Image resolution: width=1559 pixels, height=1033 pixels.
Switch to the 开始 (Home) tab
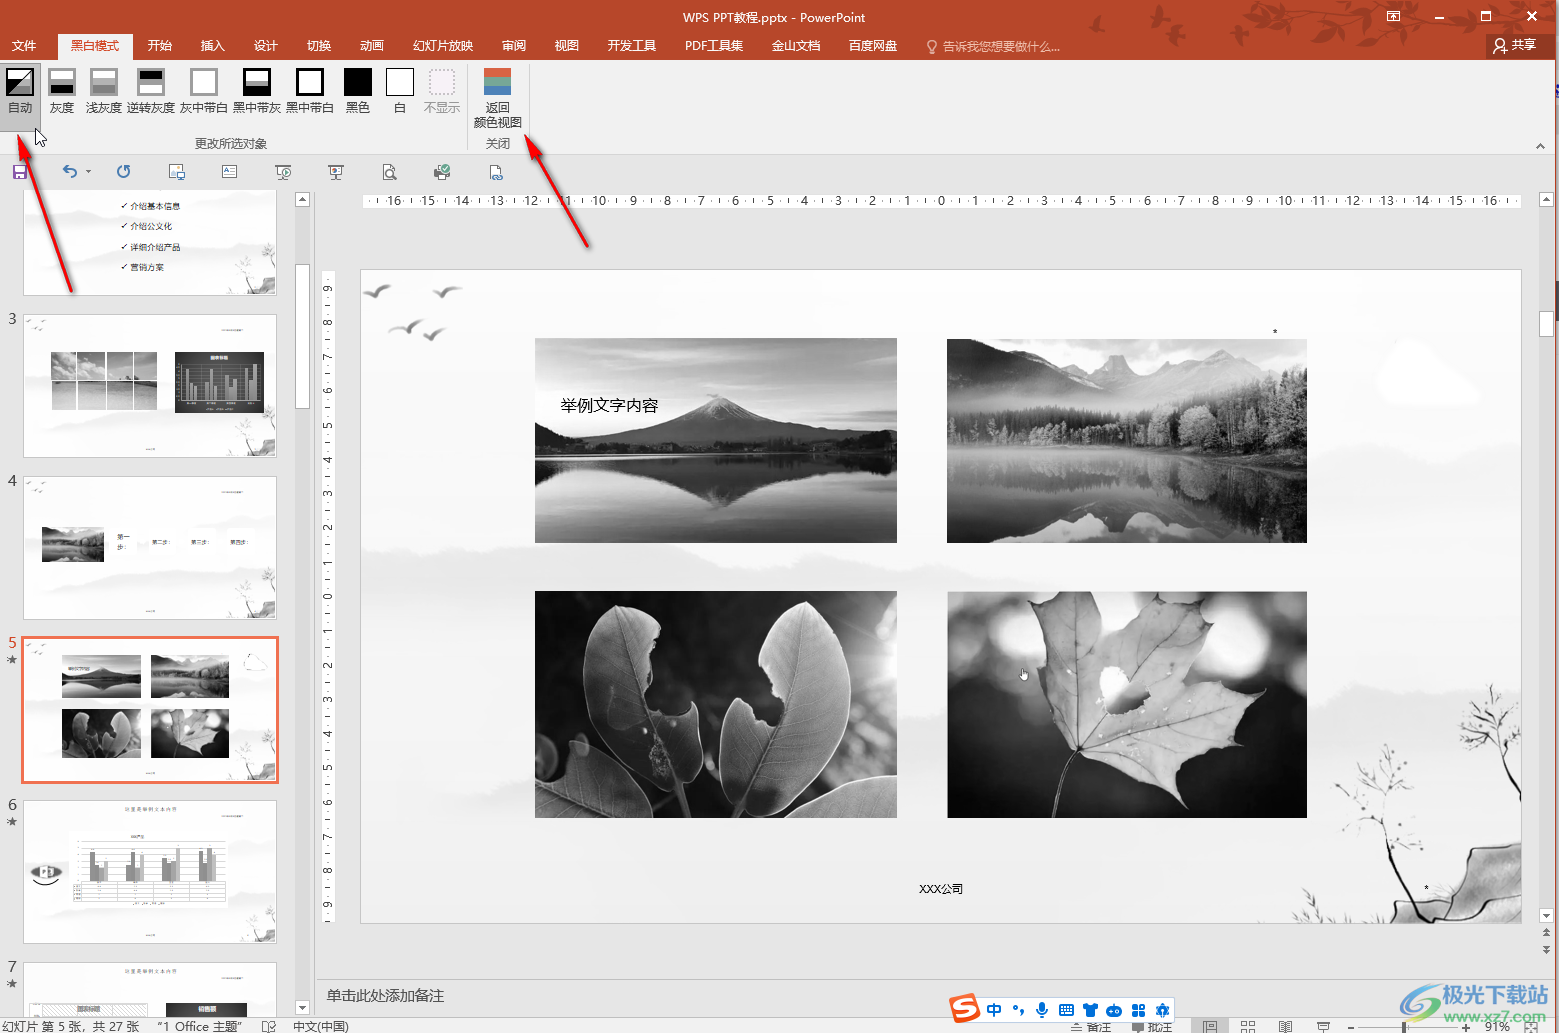[160, 46]
